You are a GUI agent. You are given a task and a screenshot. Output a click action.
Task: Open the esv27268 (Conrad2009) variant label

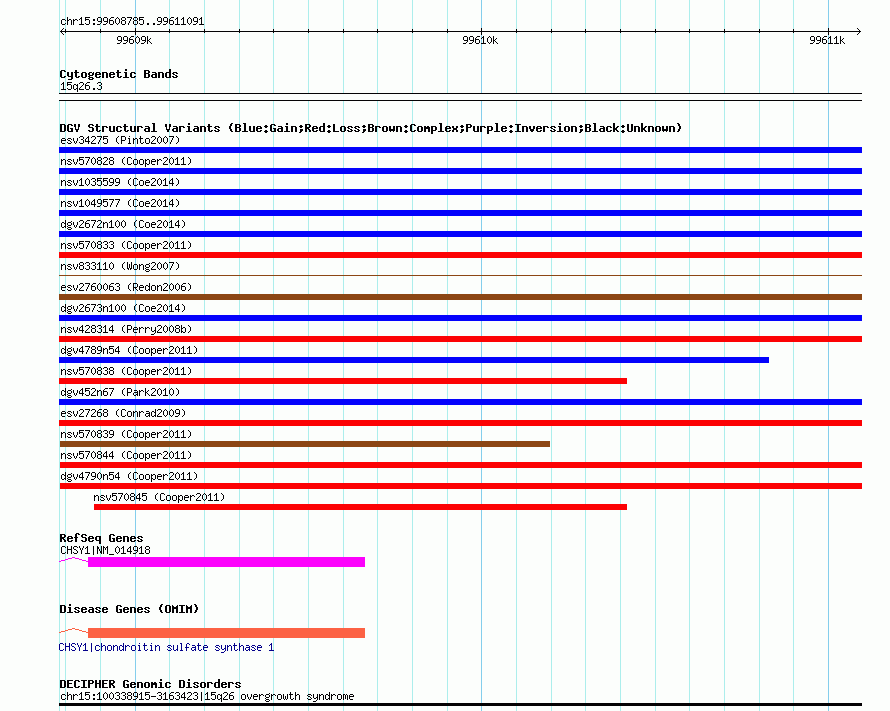123,413
